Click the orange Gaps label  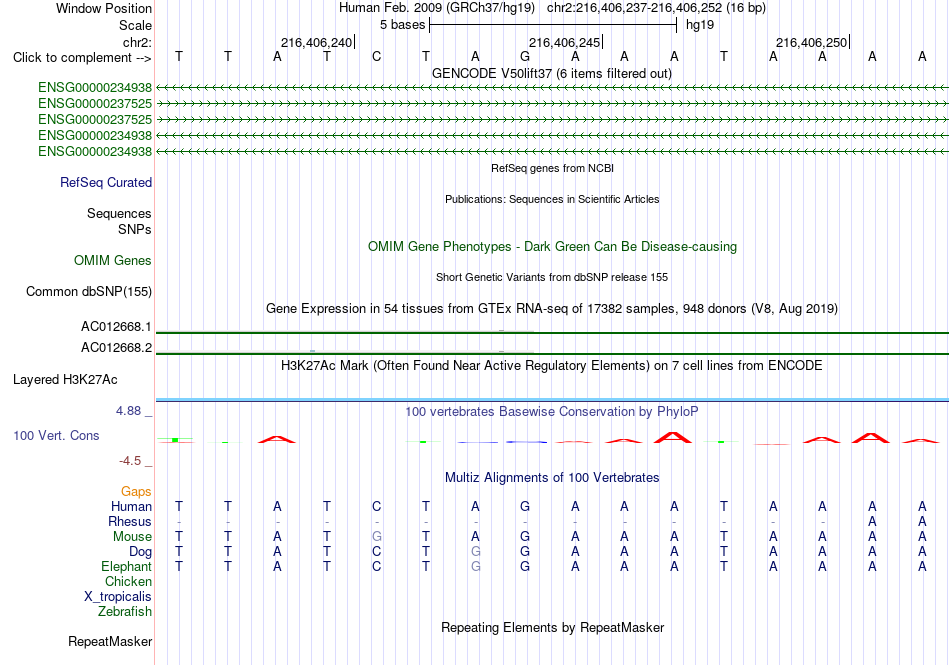click(x=136, y=491)
